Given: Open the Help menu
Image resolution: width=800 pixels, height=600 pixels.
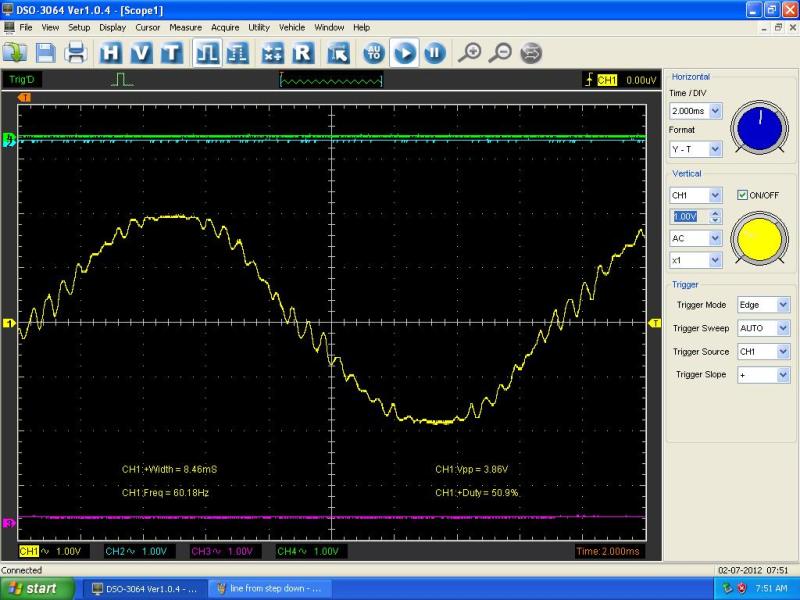Looking at the screenshot, I should [x=361, y=27].
